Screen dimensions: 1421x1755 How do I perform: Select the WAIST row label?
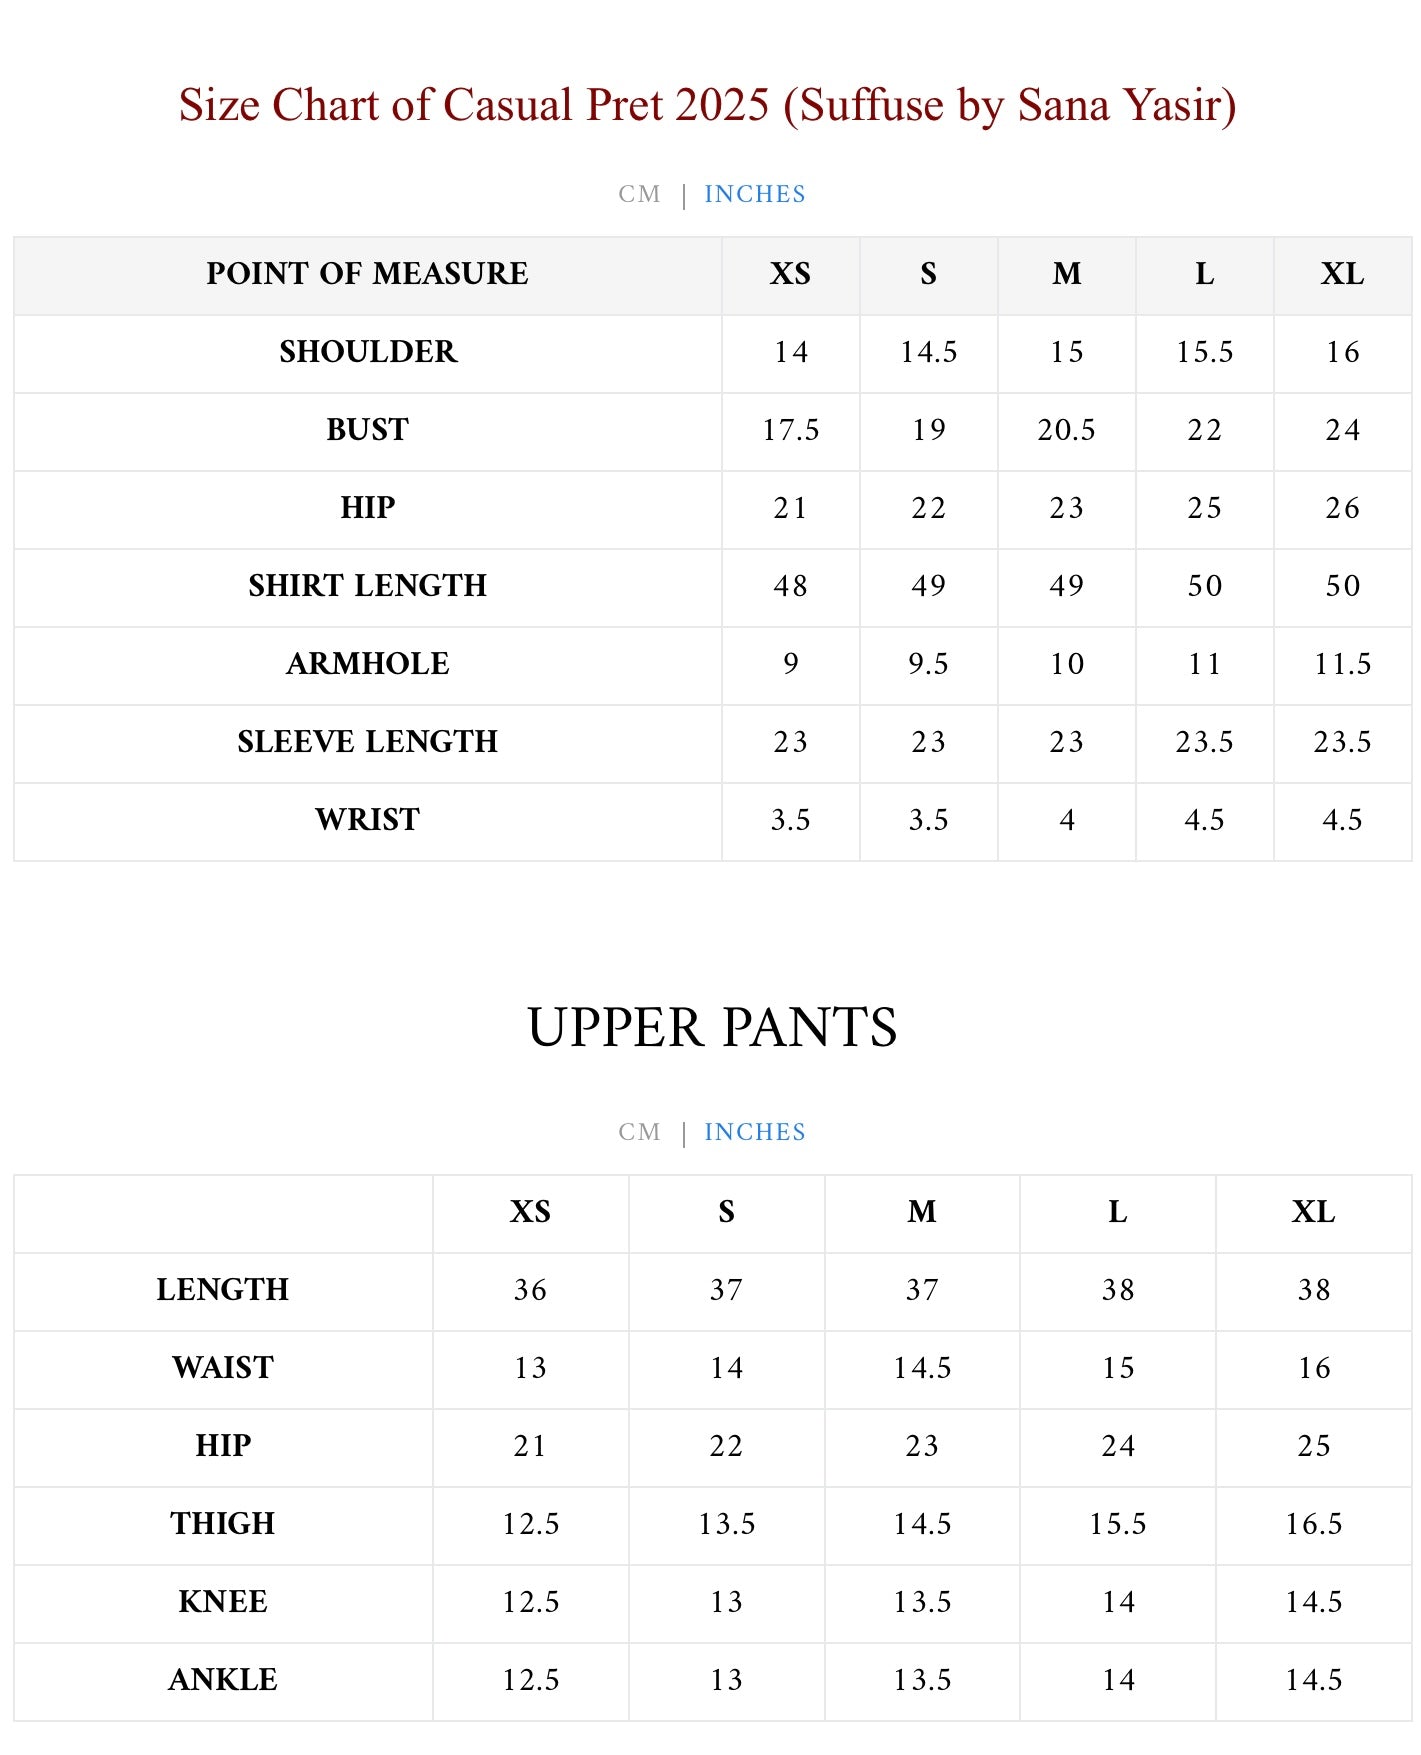tap(223, 1368)
